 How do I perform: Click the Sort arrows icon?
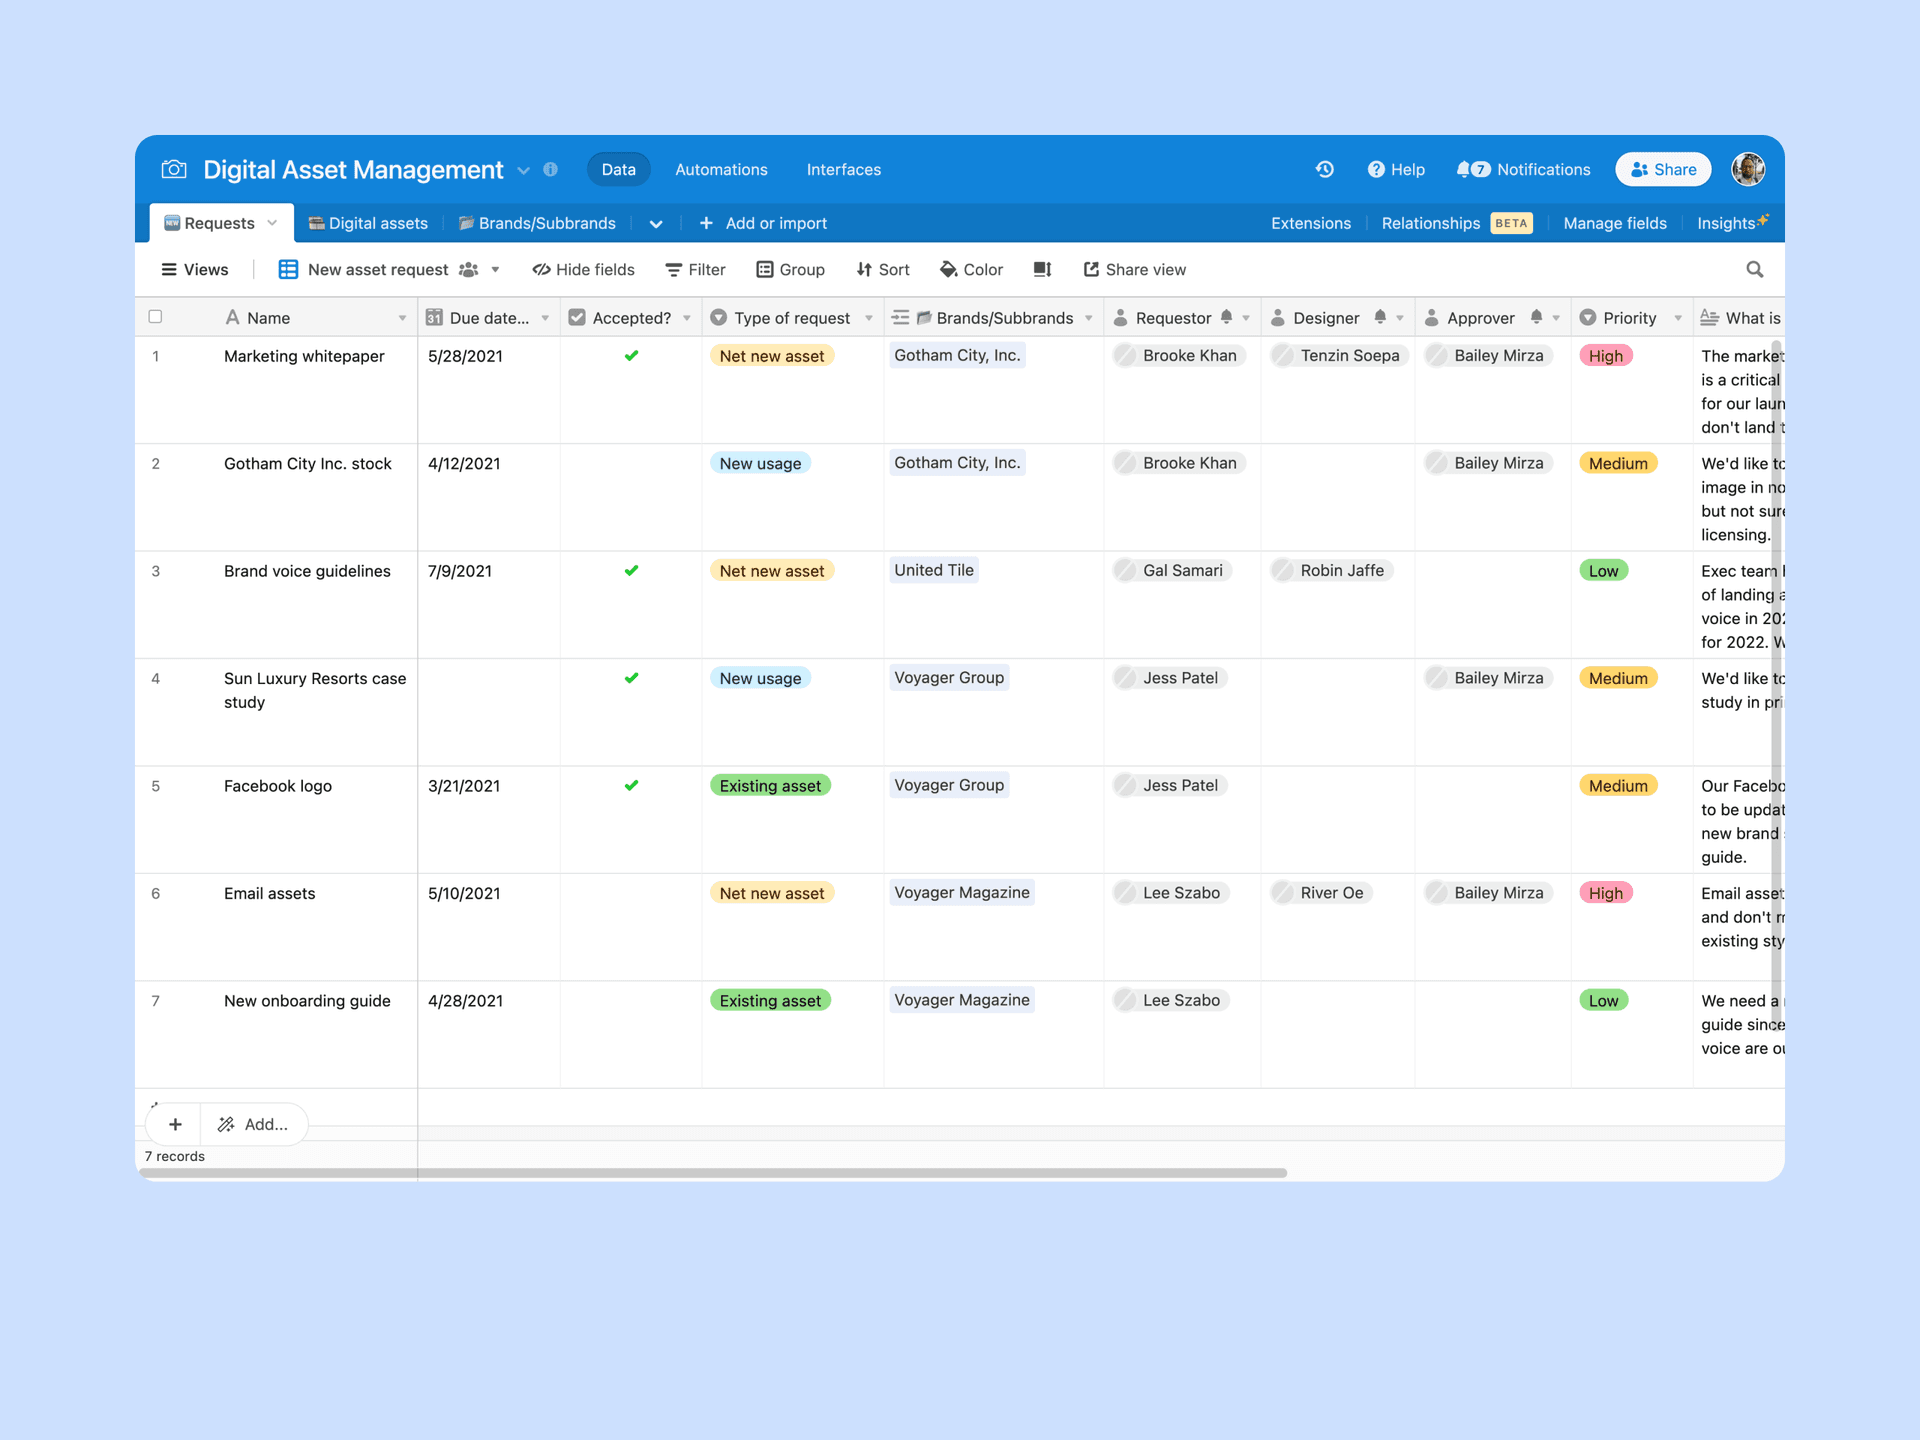864,269
